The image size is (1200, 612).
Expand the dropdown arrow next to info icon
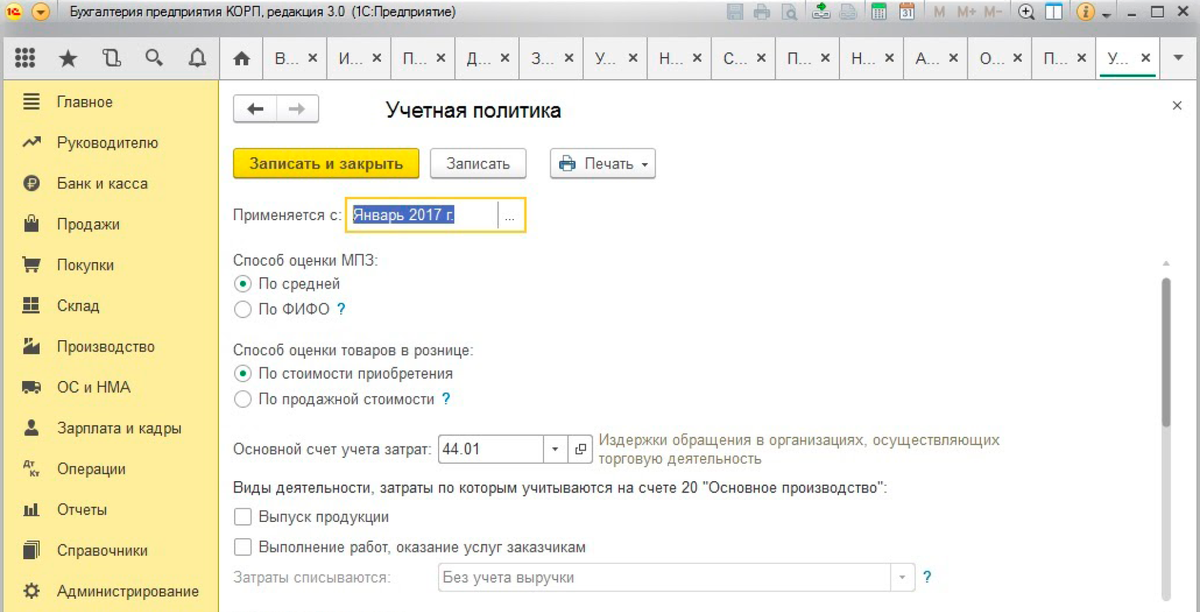click(1106, 15)
